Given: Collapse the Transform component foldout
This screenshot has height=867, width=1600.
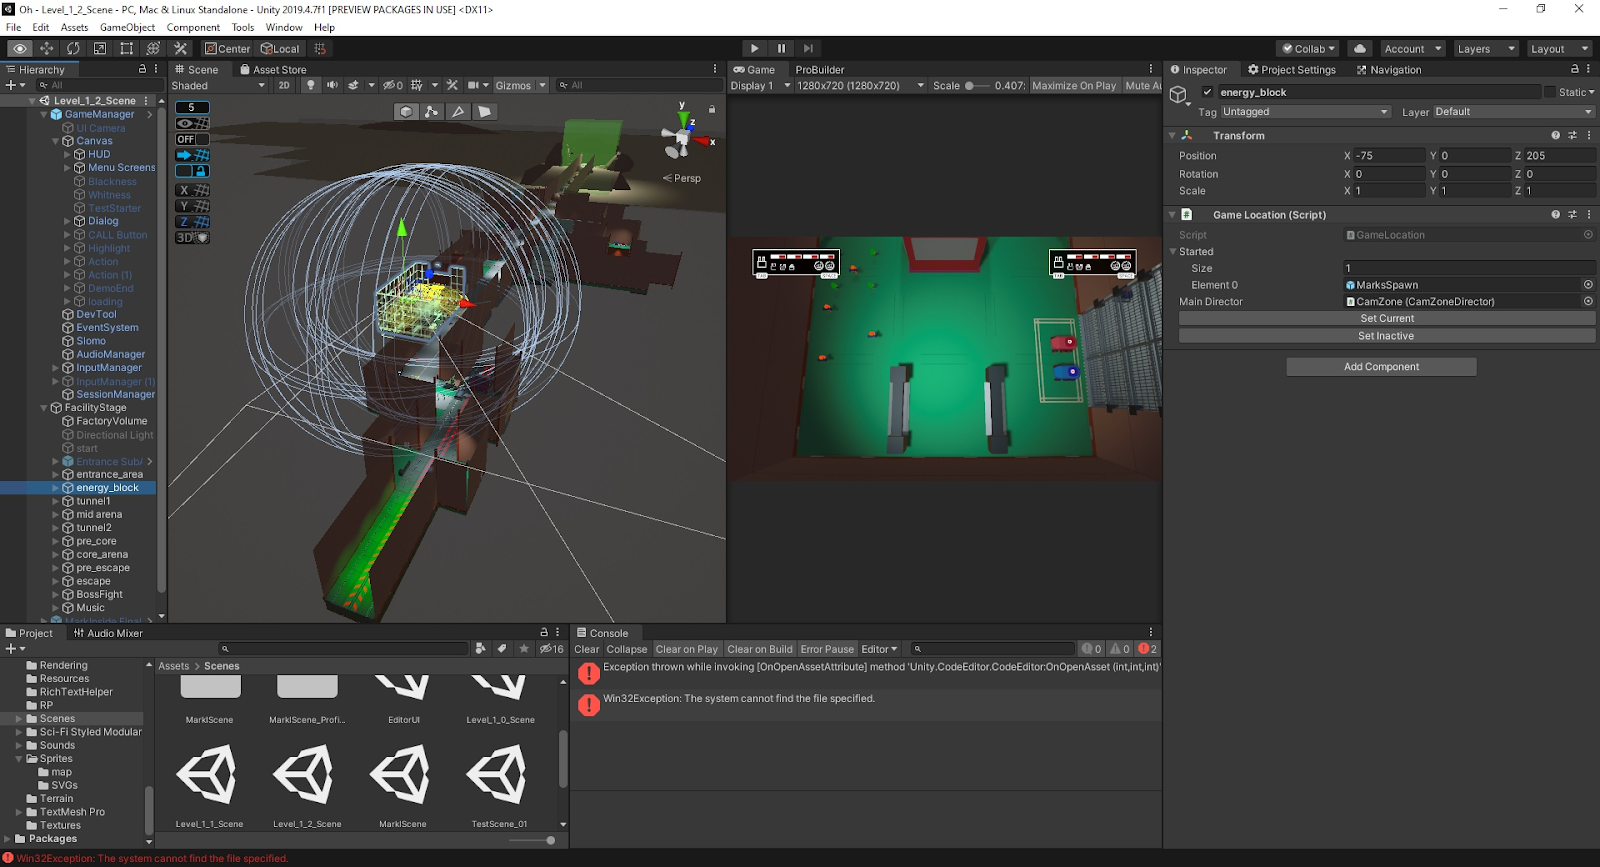Looking at the screenshot, I should 1172,135.
